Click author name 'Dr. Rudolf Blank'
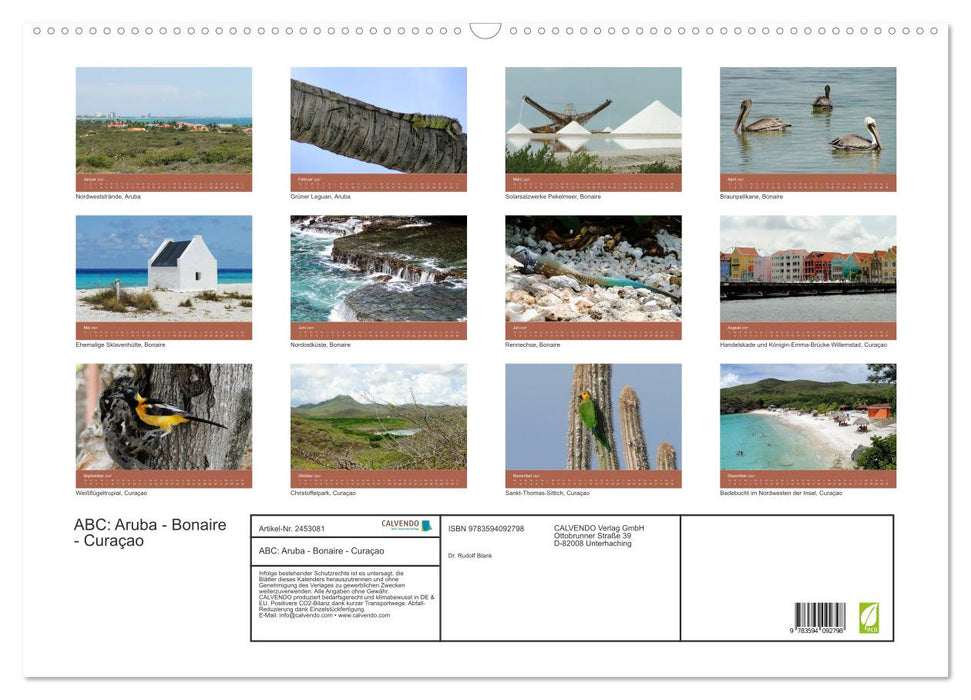The width and height of the screenshot is (971, 700). (470, 556)
